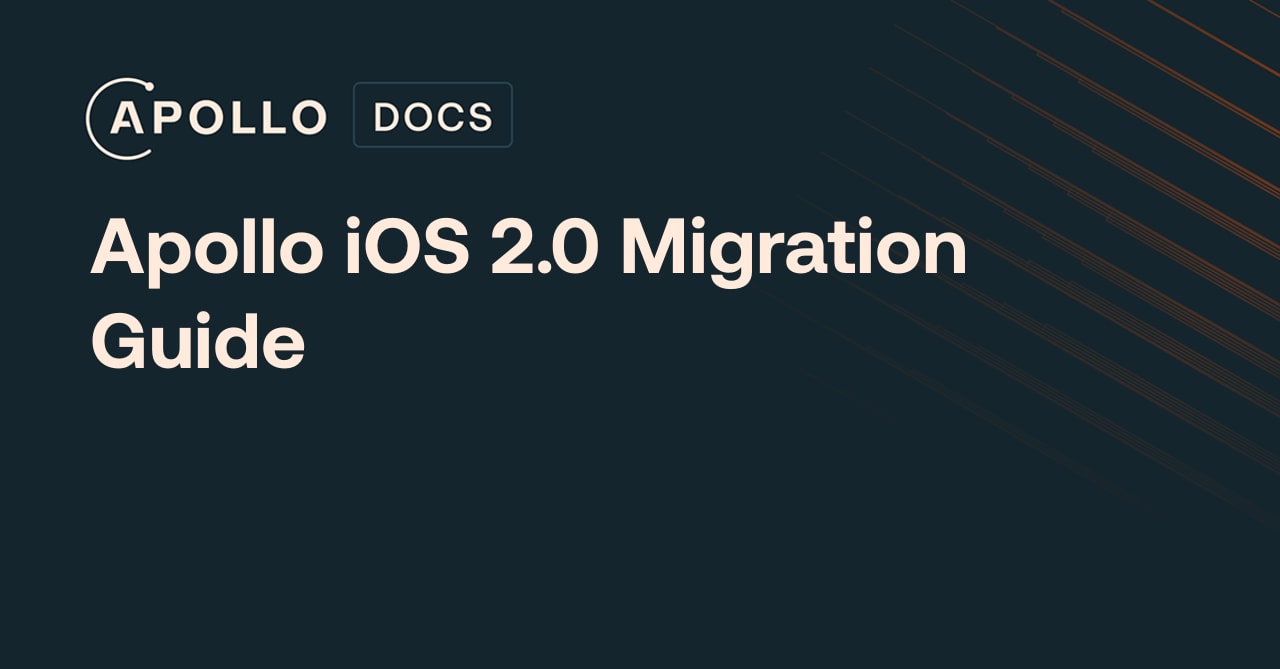Click the DOCS outlined button

432,114
